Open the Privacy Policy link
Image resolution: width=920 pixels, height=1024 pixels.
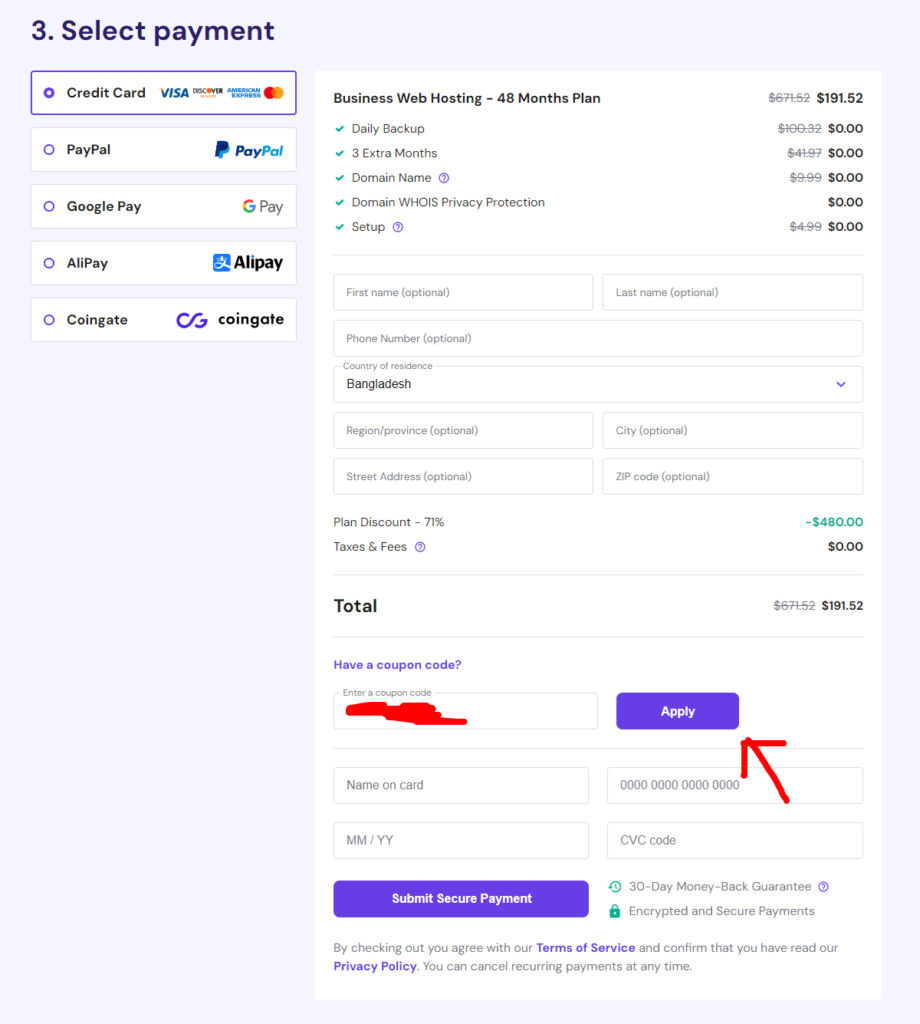click(x=375, y=967)
